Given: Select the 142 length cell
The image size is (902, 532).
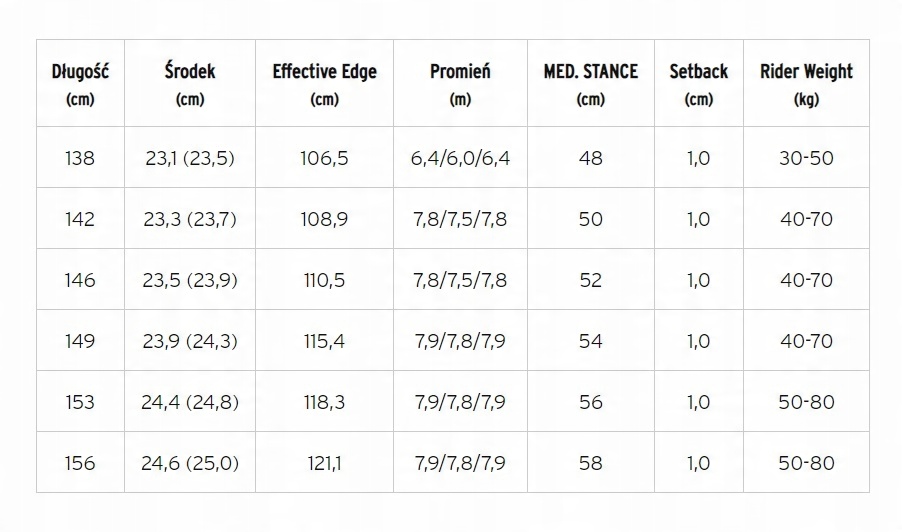Looking at the screenshot, I should click(x=80, y=219).
